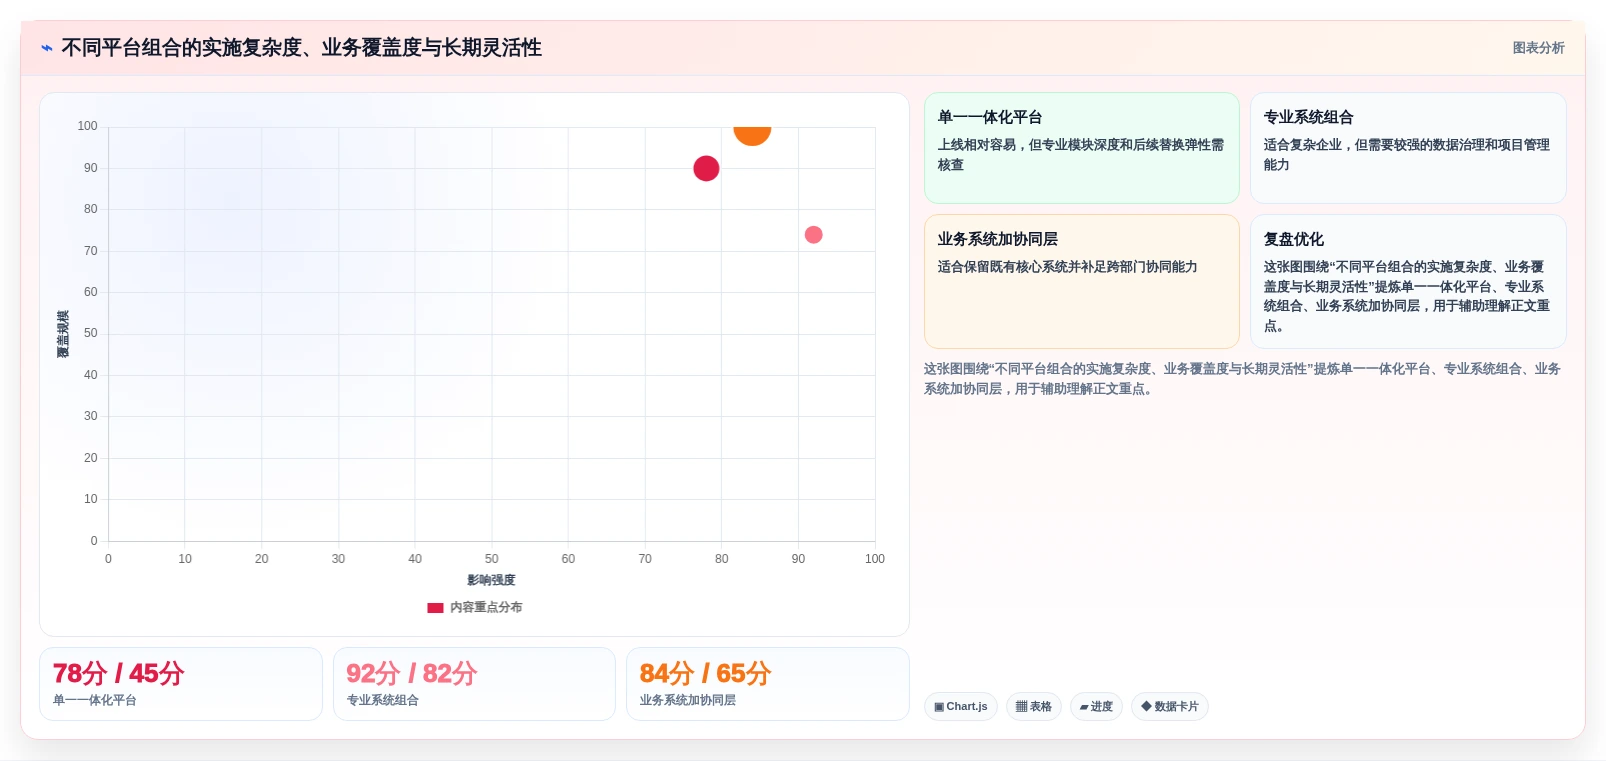Click the grid icon in 表格 chip
This screenshot has height=761, width=1606.
click(x=1021, y=706)
